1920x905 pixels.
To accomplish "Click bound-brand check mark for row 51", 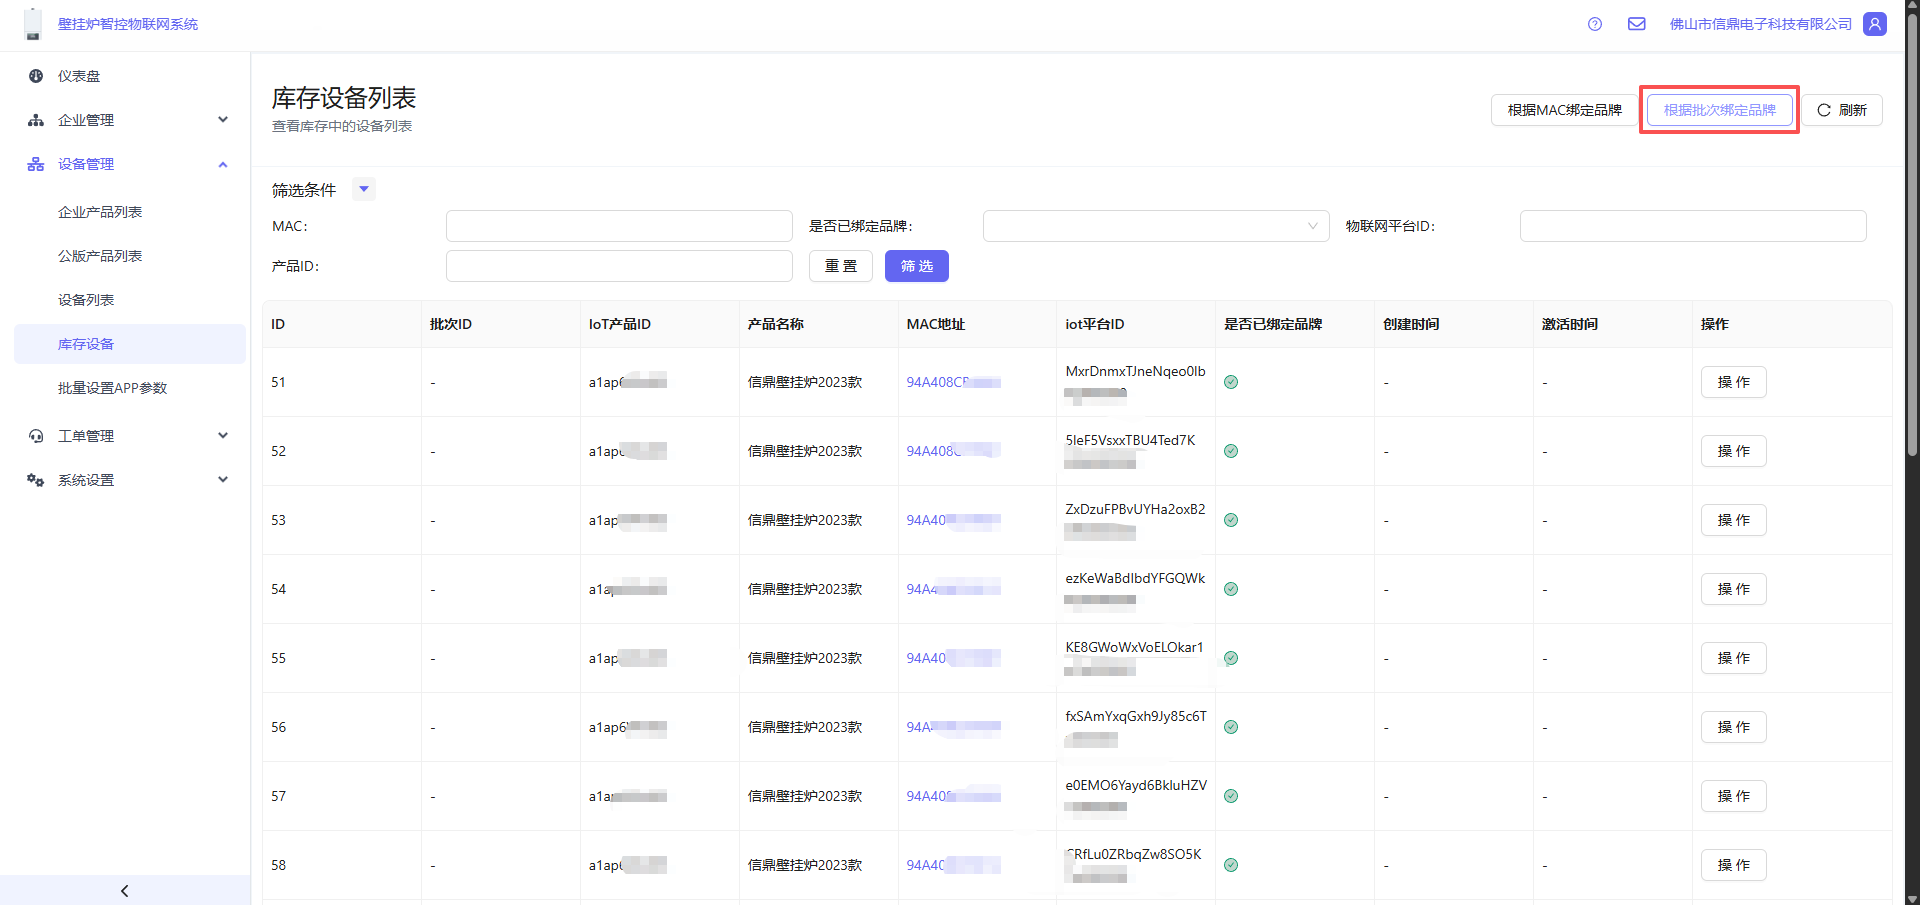I will tap(1231, 382).
